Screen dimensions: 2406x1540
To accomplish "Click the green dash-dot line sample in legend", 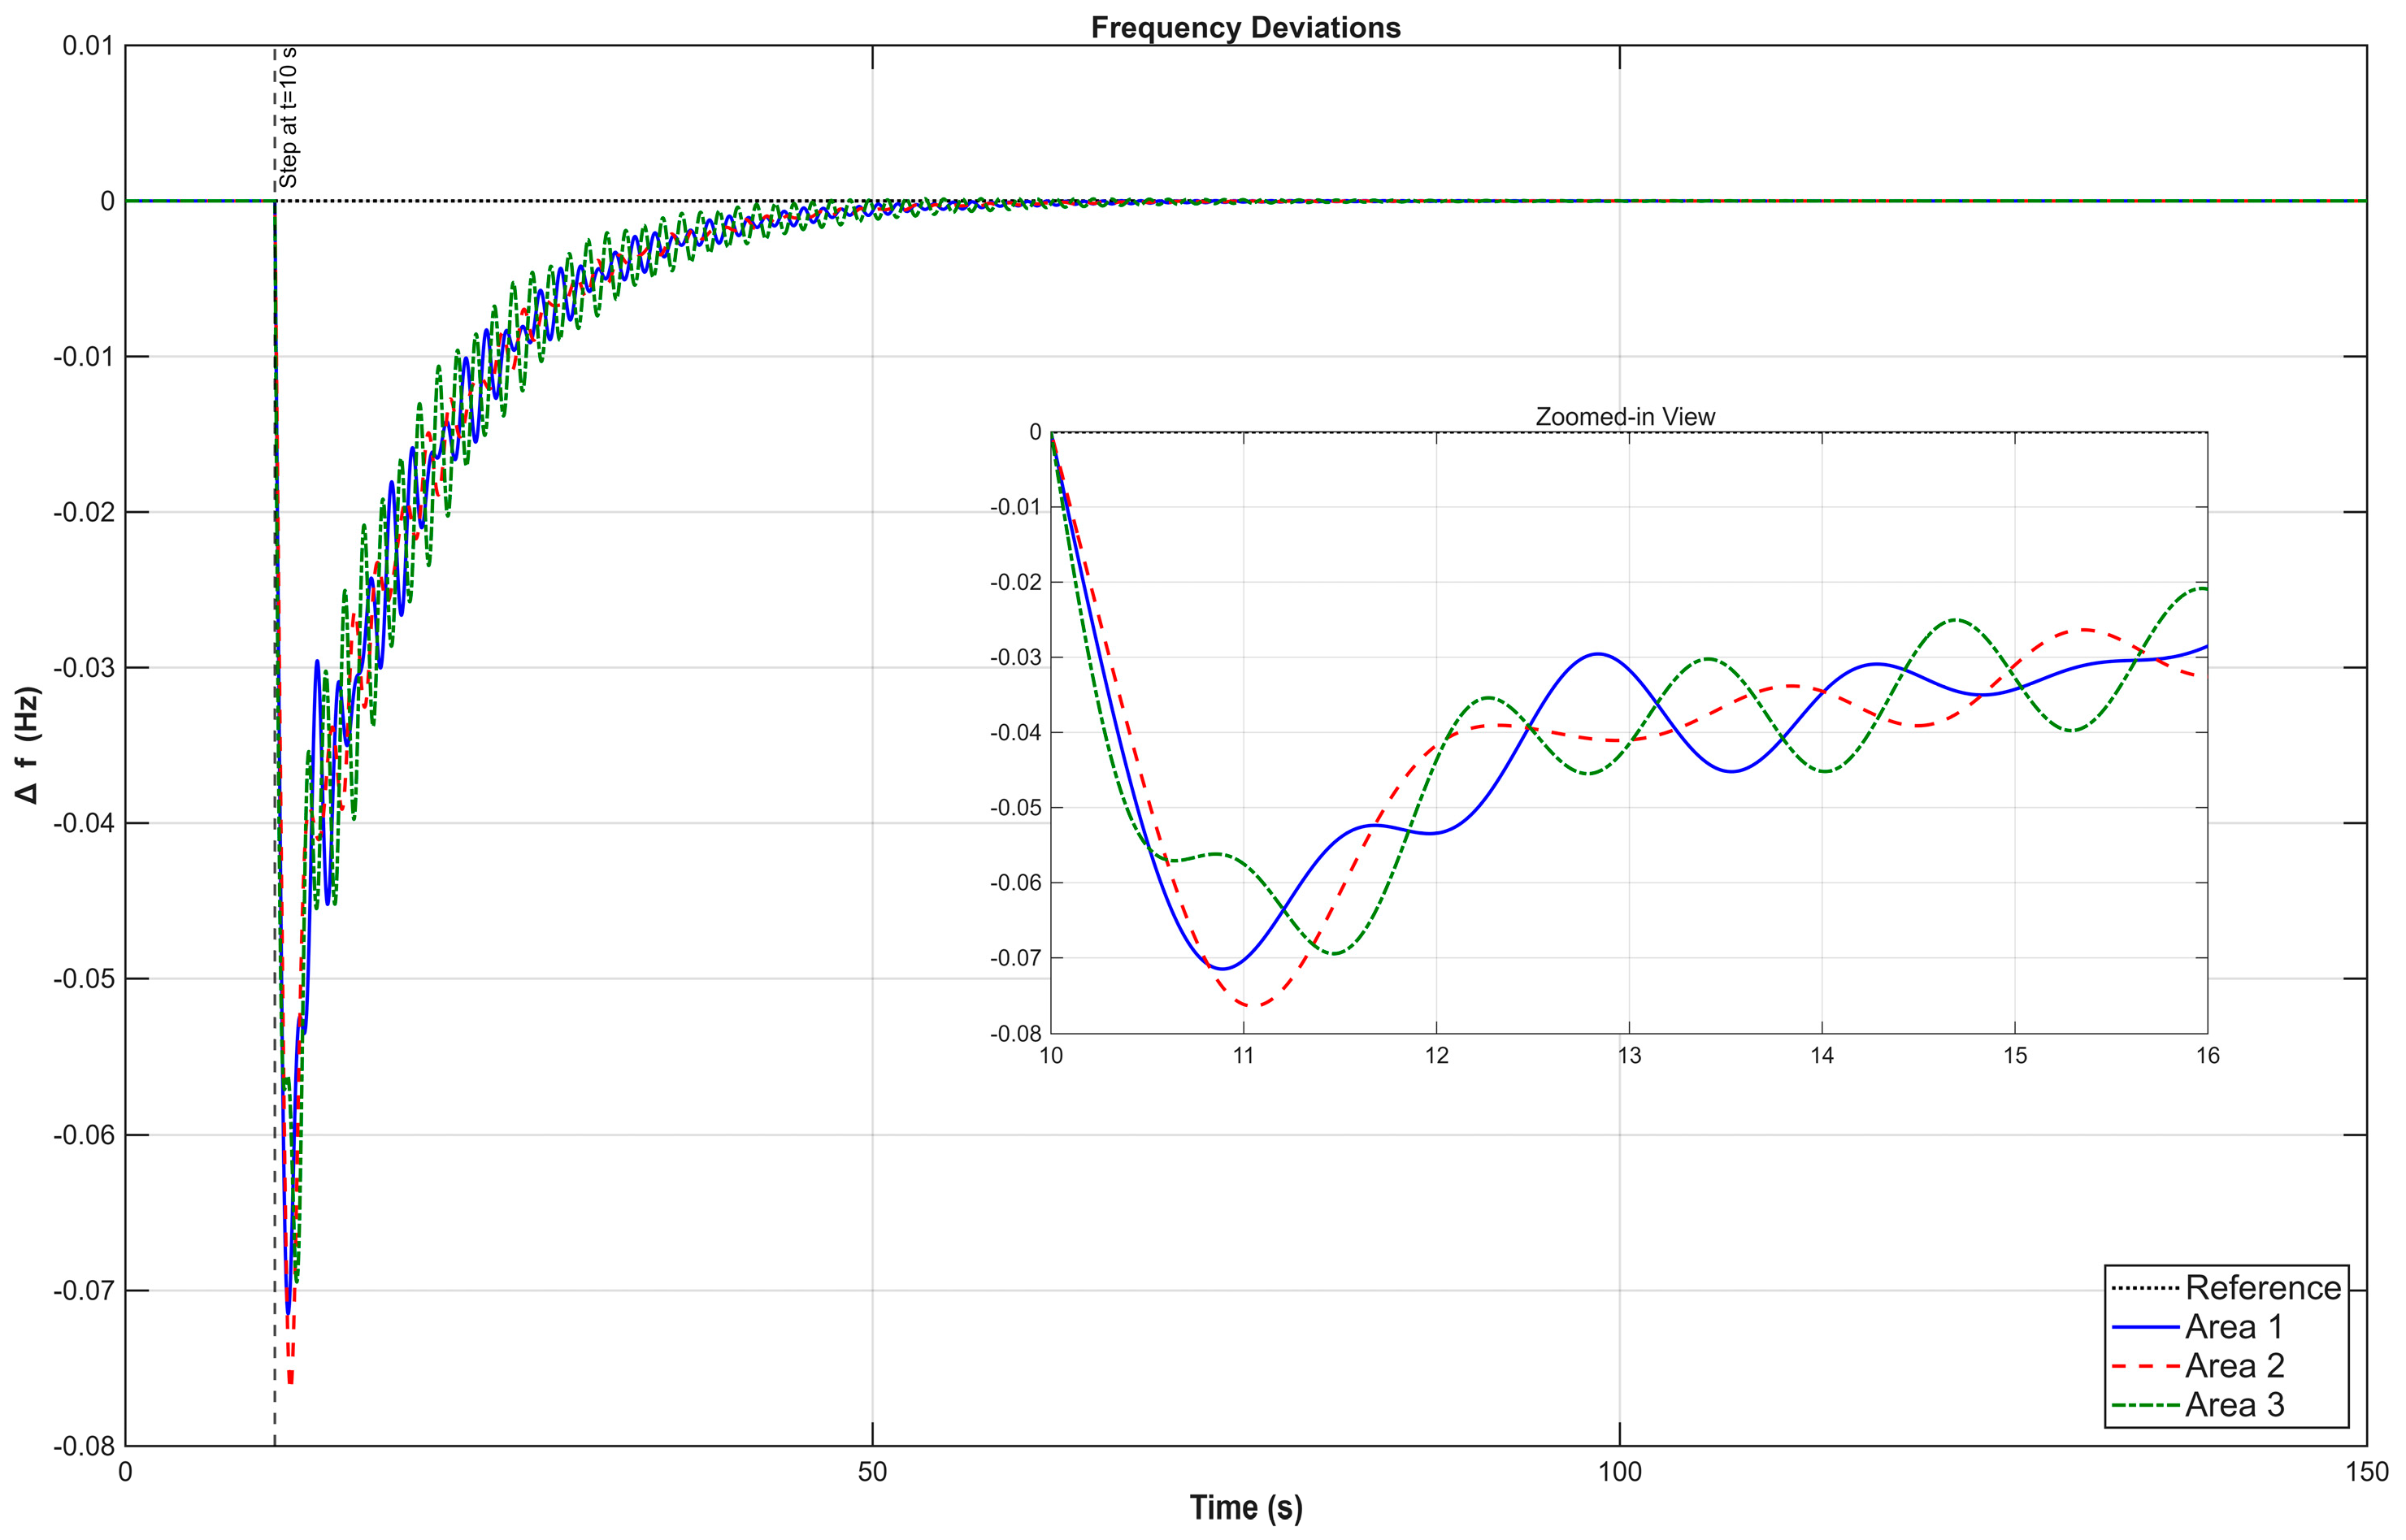I will [2145, 1405].
